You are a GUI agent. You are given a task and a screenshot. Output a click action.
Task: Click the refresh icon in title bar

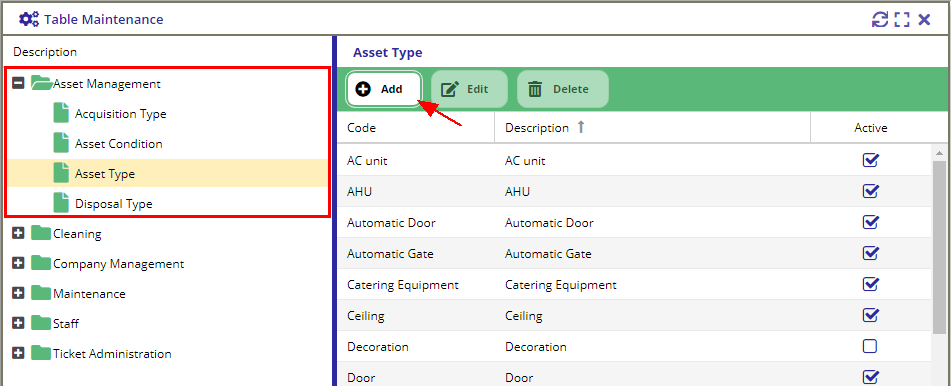(x=879, y=19)
